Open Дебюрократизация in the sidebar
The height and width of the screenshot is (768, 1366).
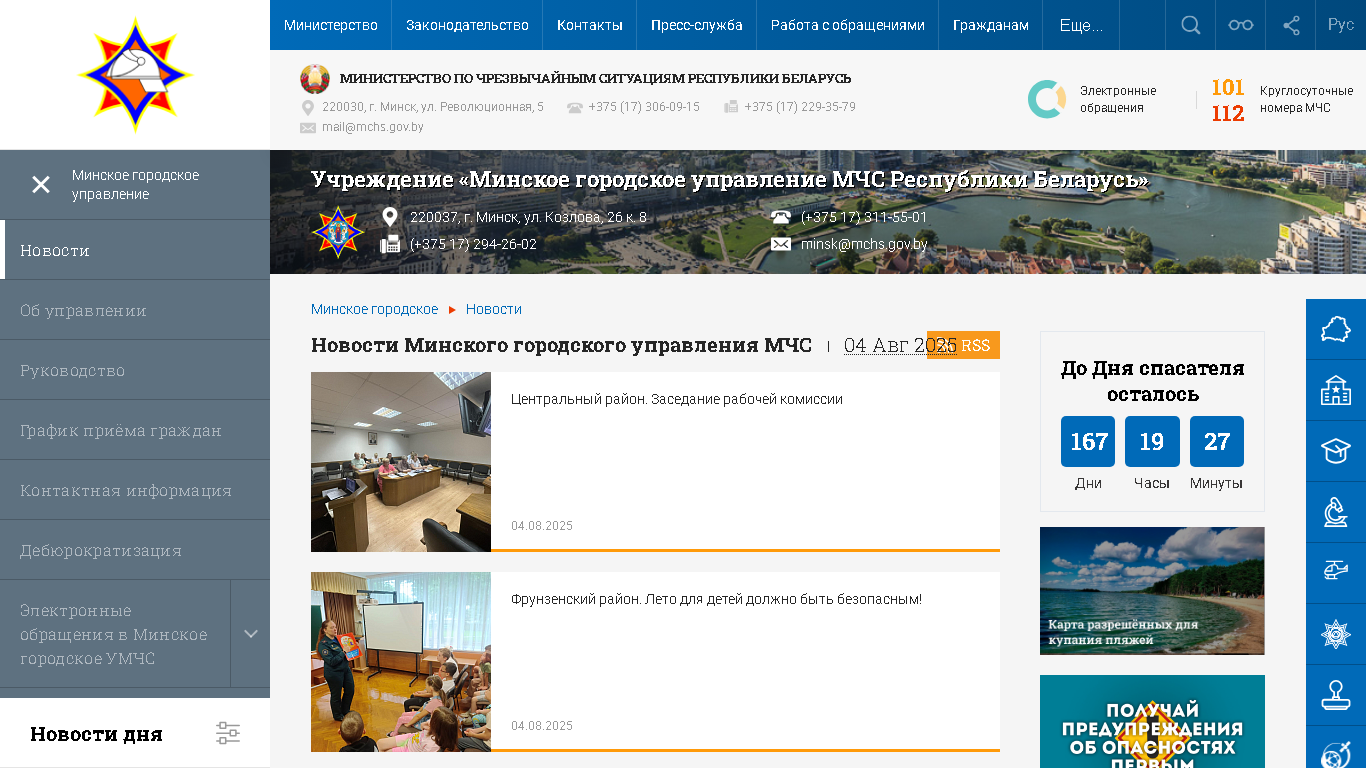click(x=135, y=550)
